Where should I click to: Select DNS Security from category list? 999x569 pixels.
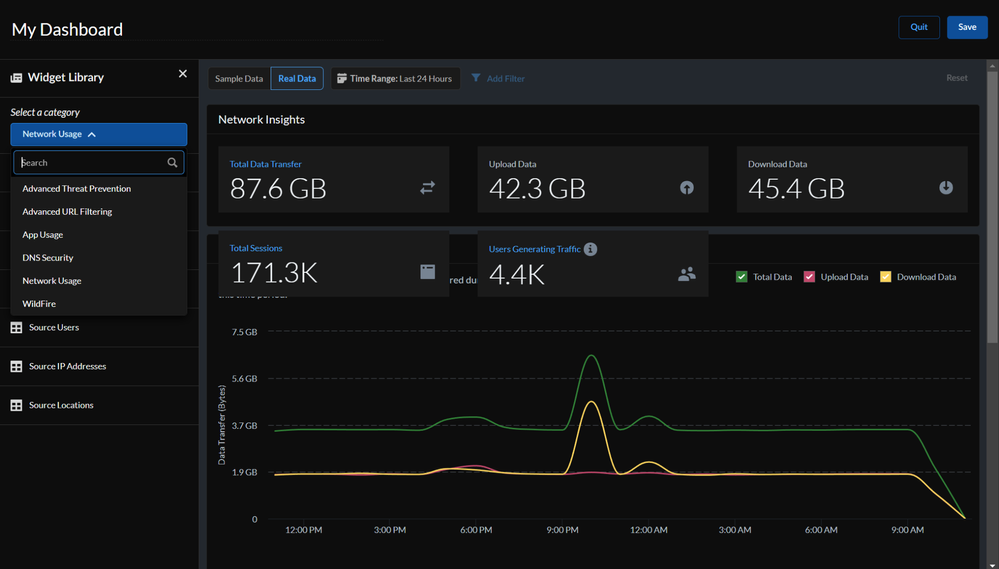pyautogui.click(x=48, y=258)
